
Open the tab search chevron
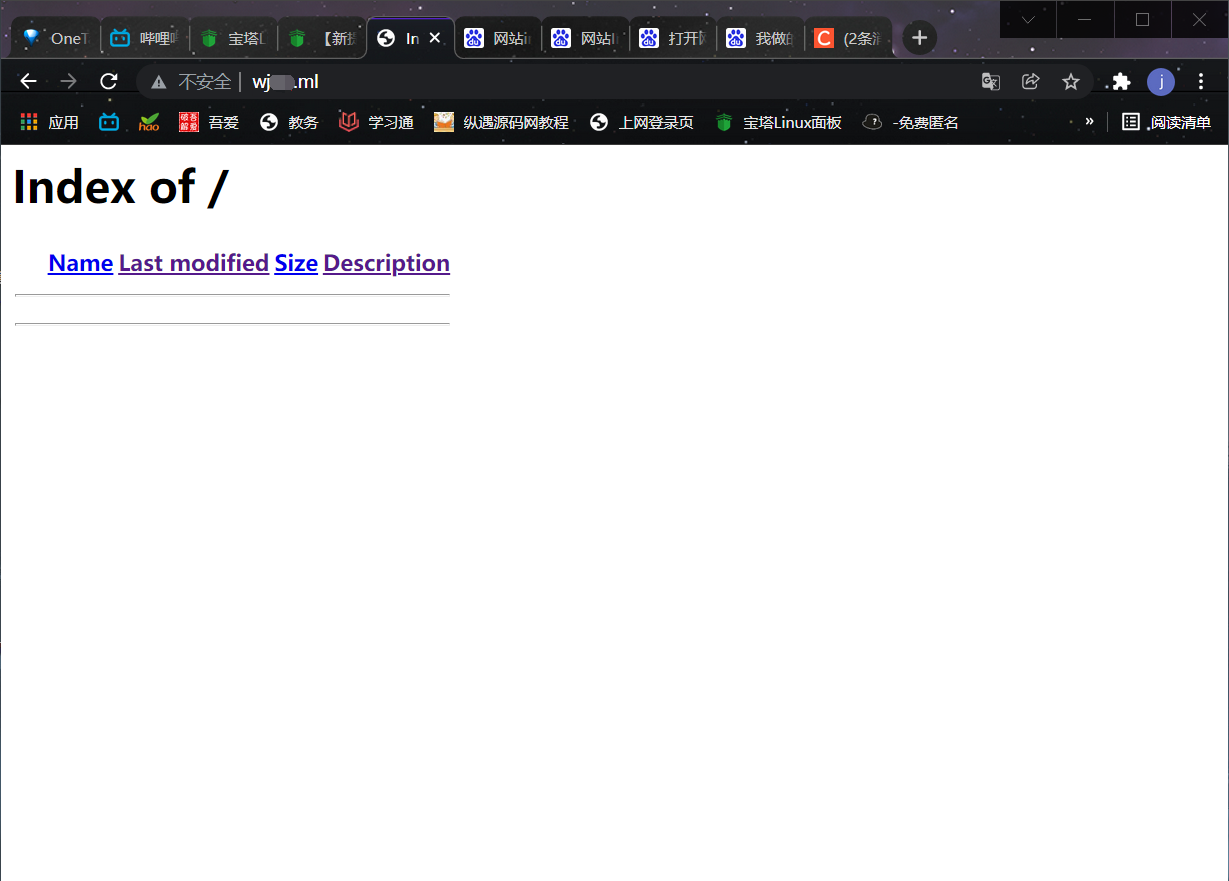coord(1028,19)
